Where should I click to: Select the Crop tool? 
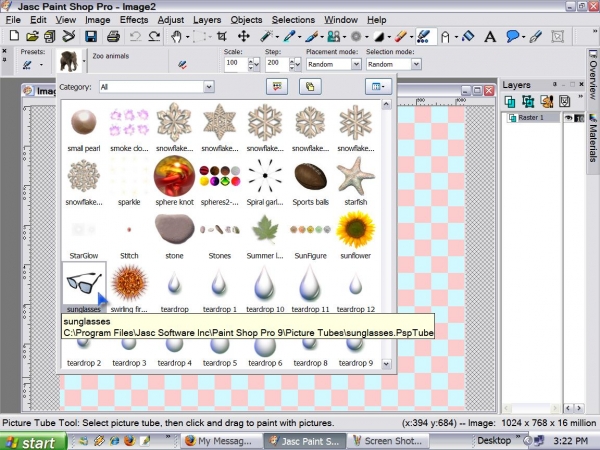pyautogui.click(x=222, y=37)
